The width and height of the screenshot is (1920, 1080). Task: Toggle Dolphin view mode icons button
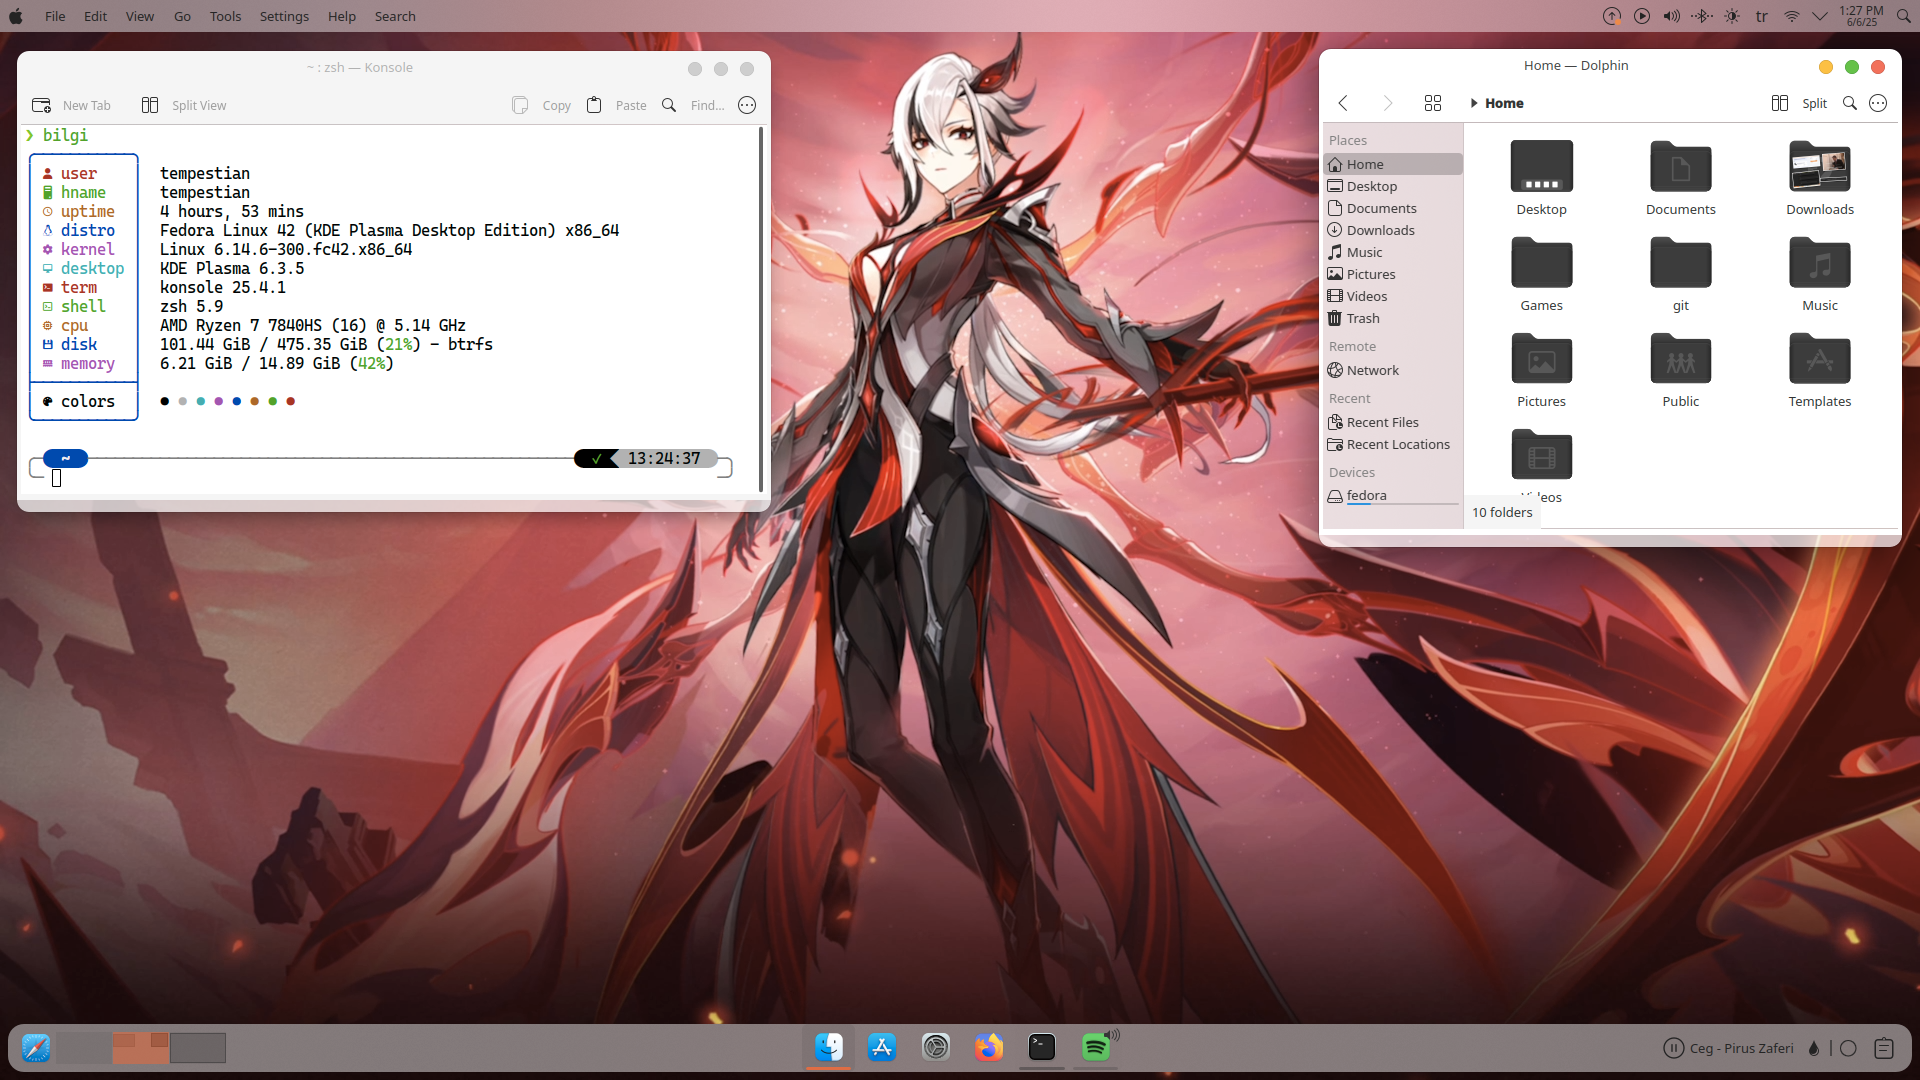coord(1432,103)
